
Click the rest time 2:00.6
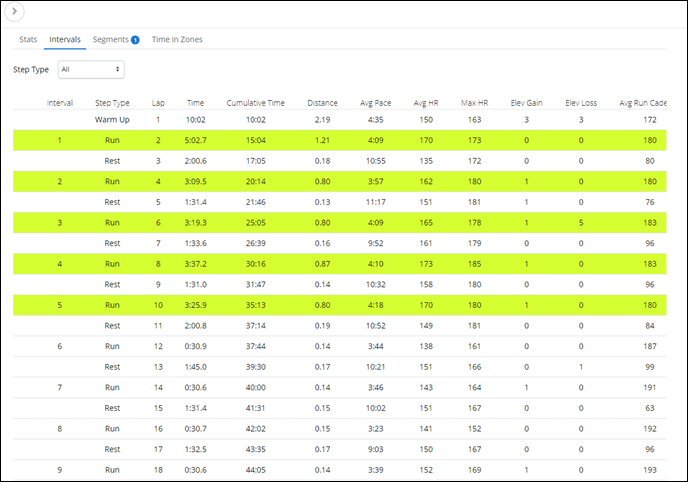(195, 161)
